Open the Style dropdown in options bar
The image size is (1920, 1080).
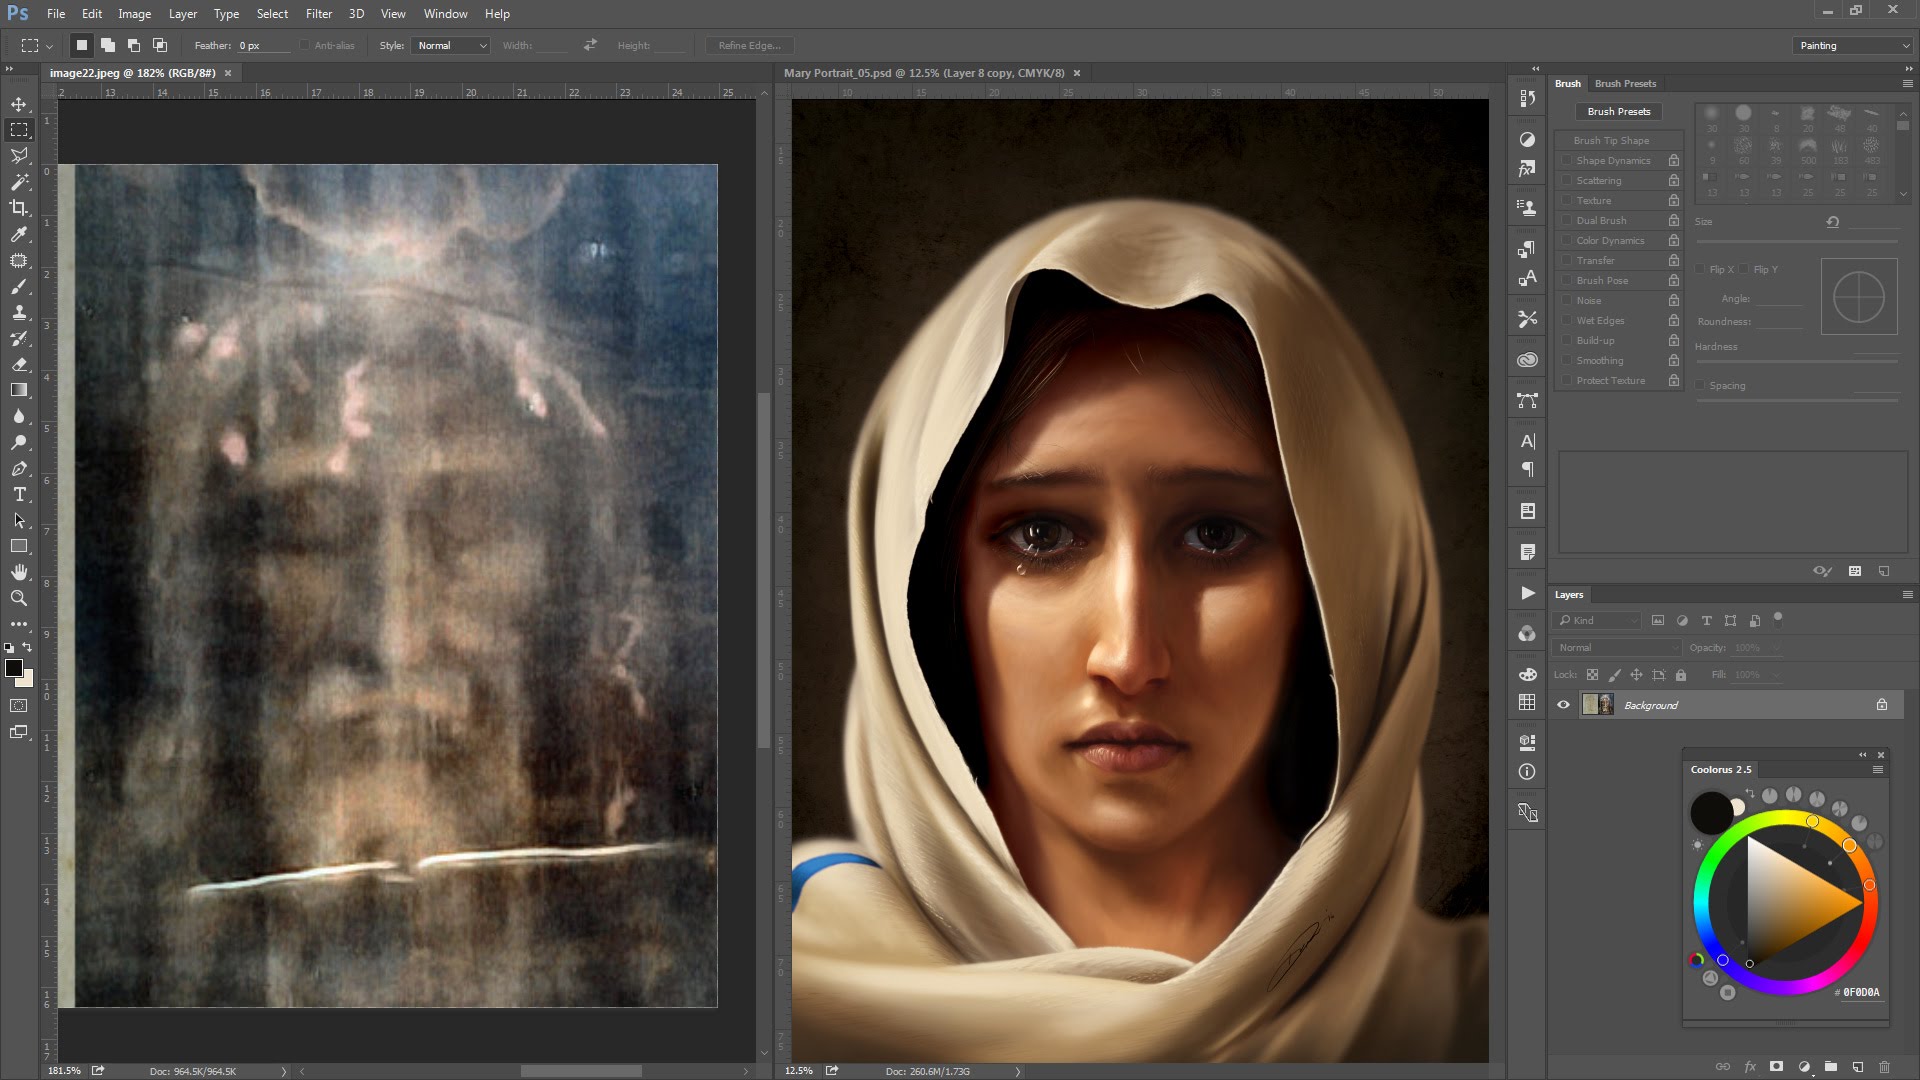coord(449,45)
